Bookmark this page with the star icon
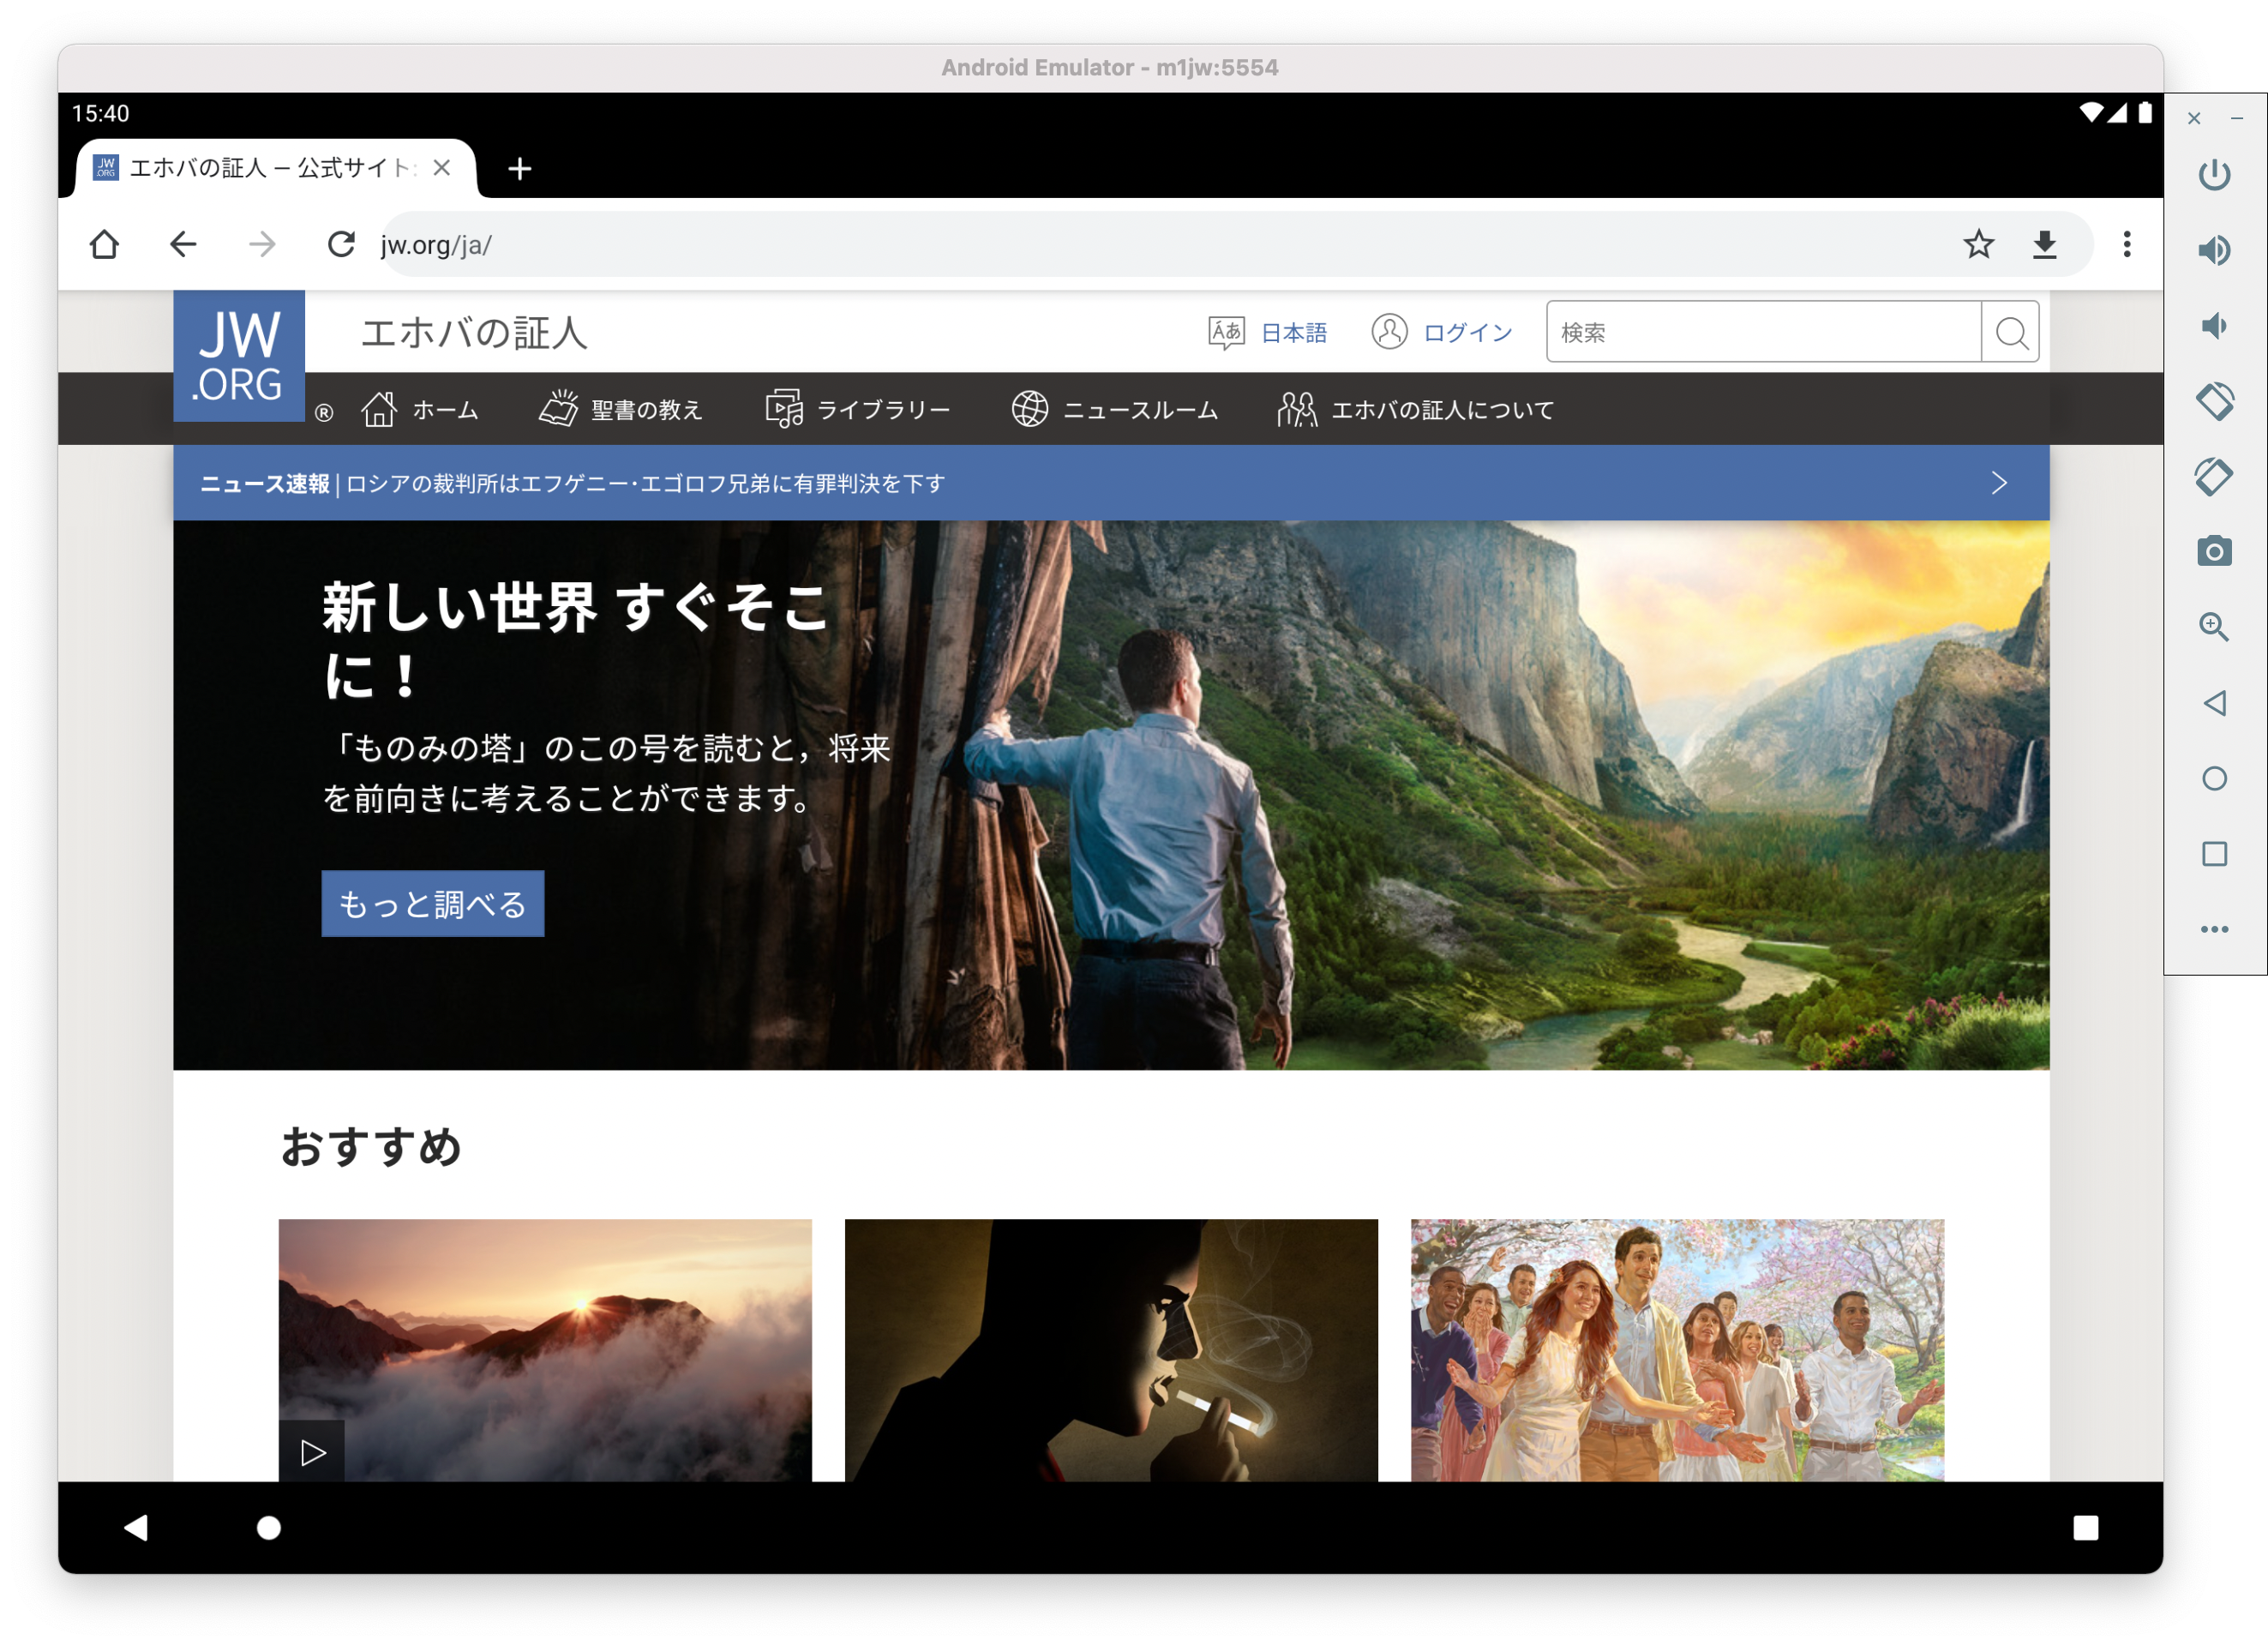This screenshot has height=1646, width=2268. [x=1978, y=244]
